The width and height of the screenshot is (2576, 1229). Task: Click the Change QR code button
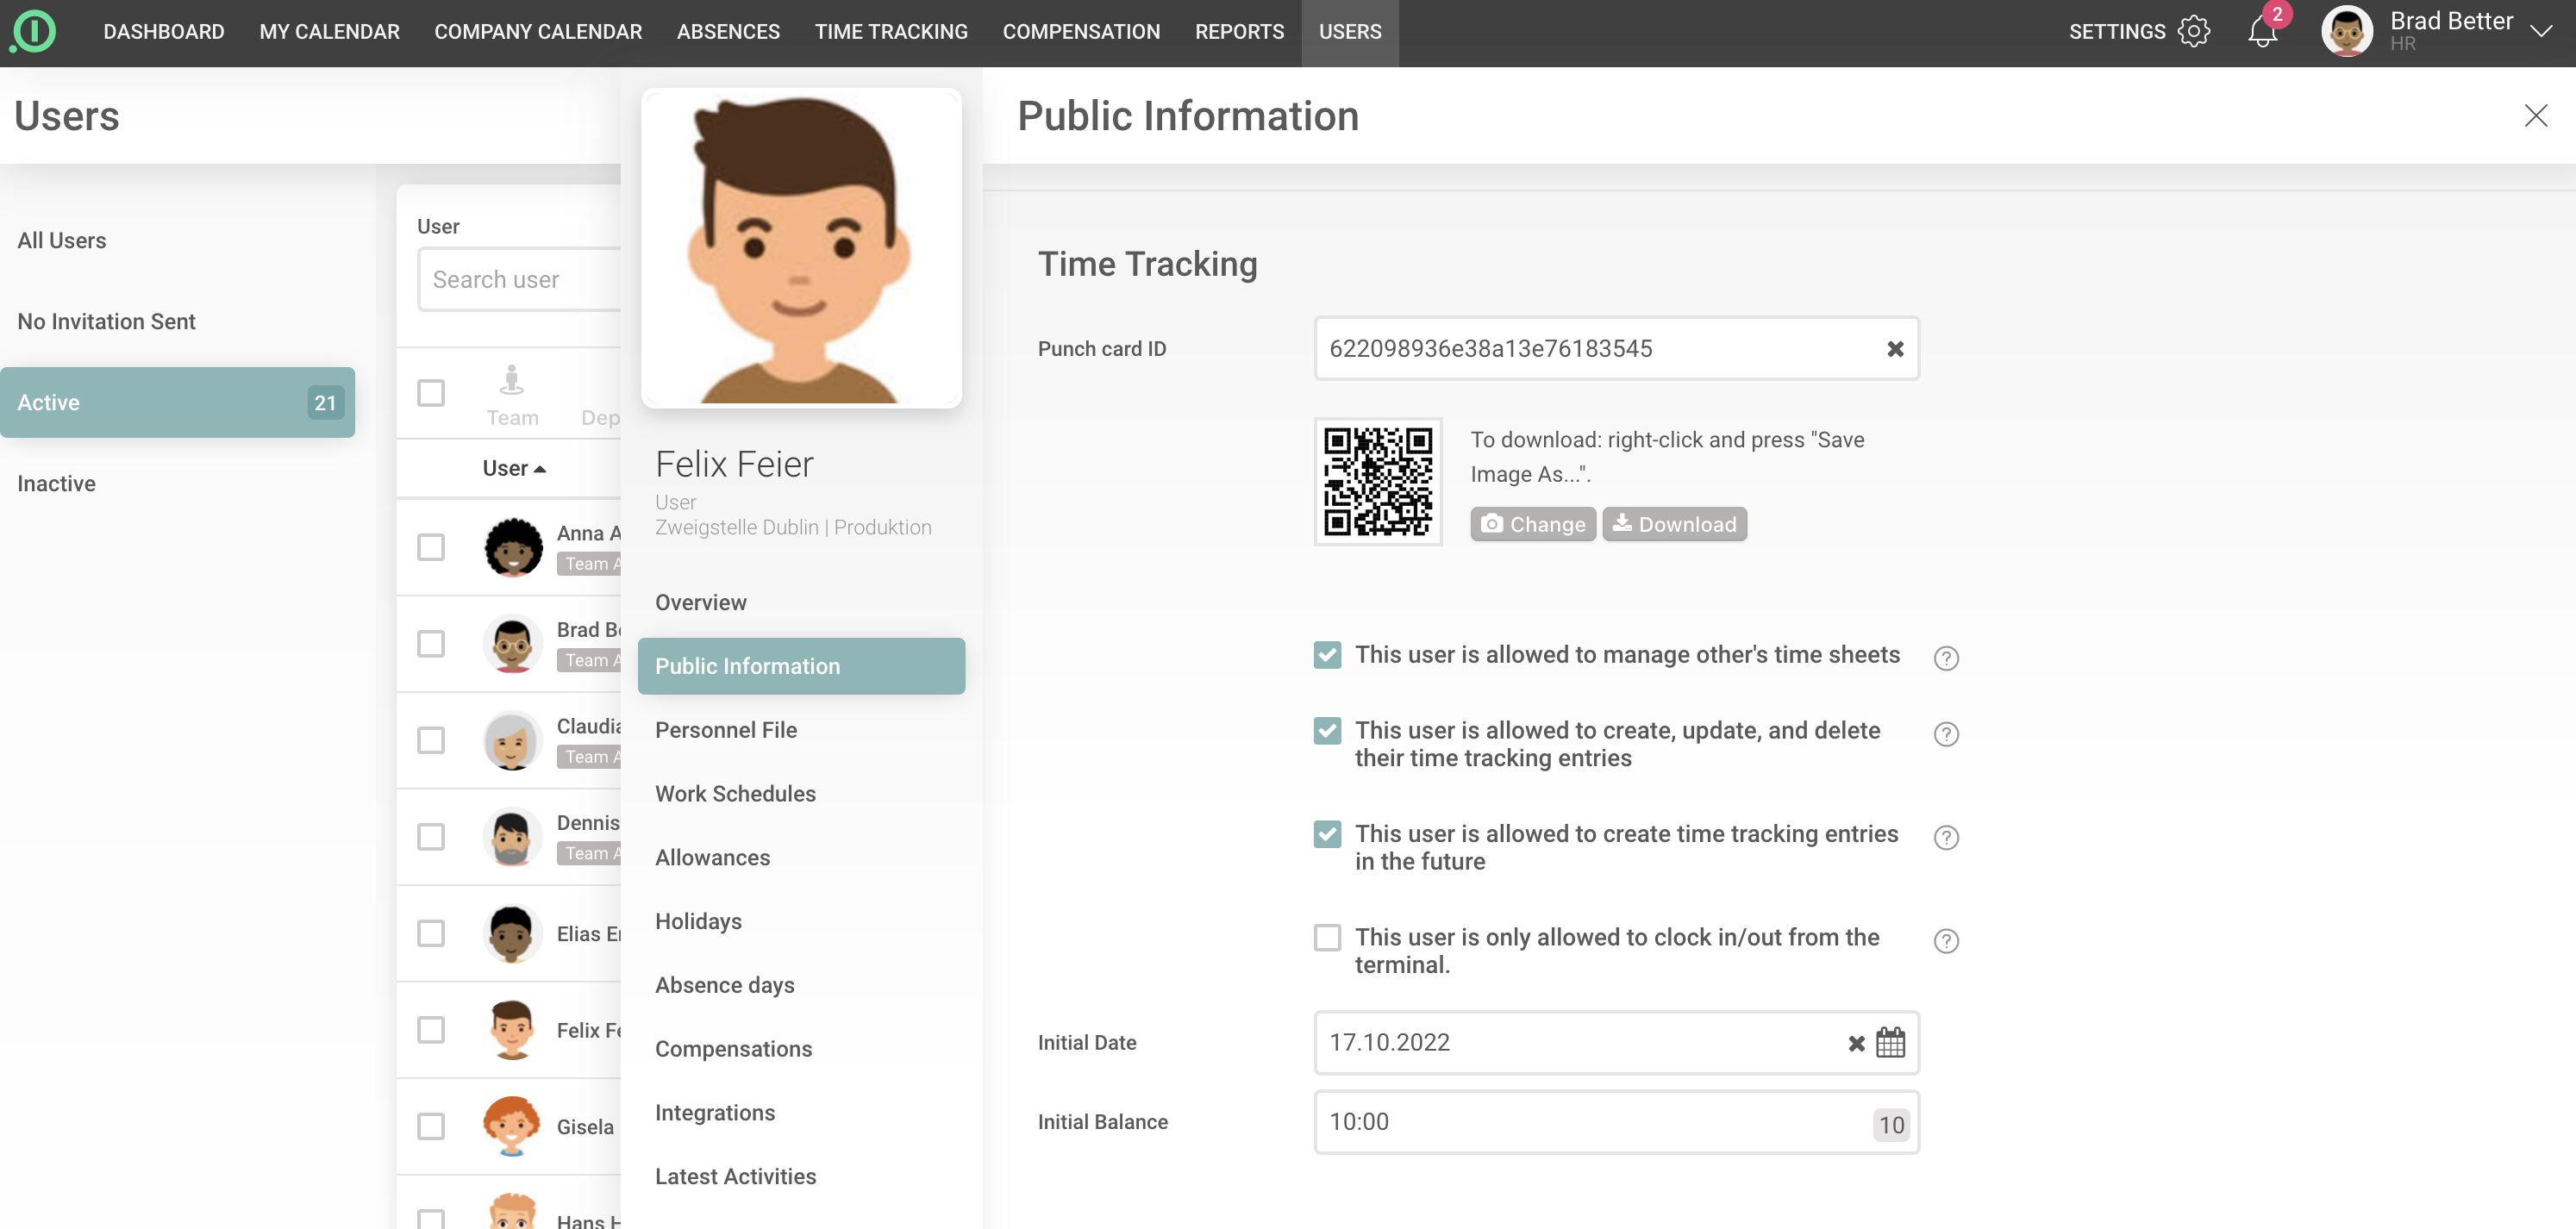[1532, 524]
